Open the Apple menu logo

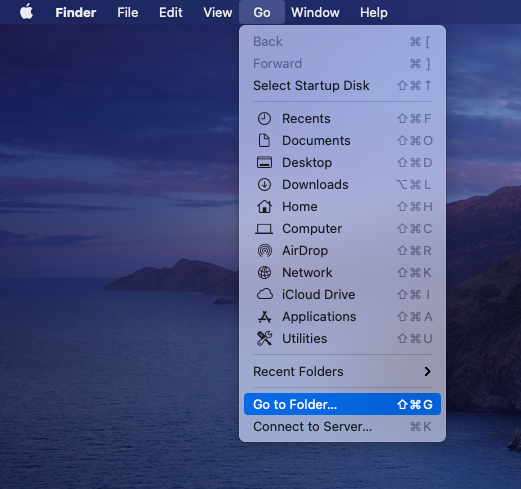pos(26,12)
